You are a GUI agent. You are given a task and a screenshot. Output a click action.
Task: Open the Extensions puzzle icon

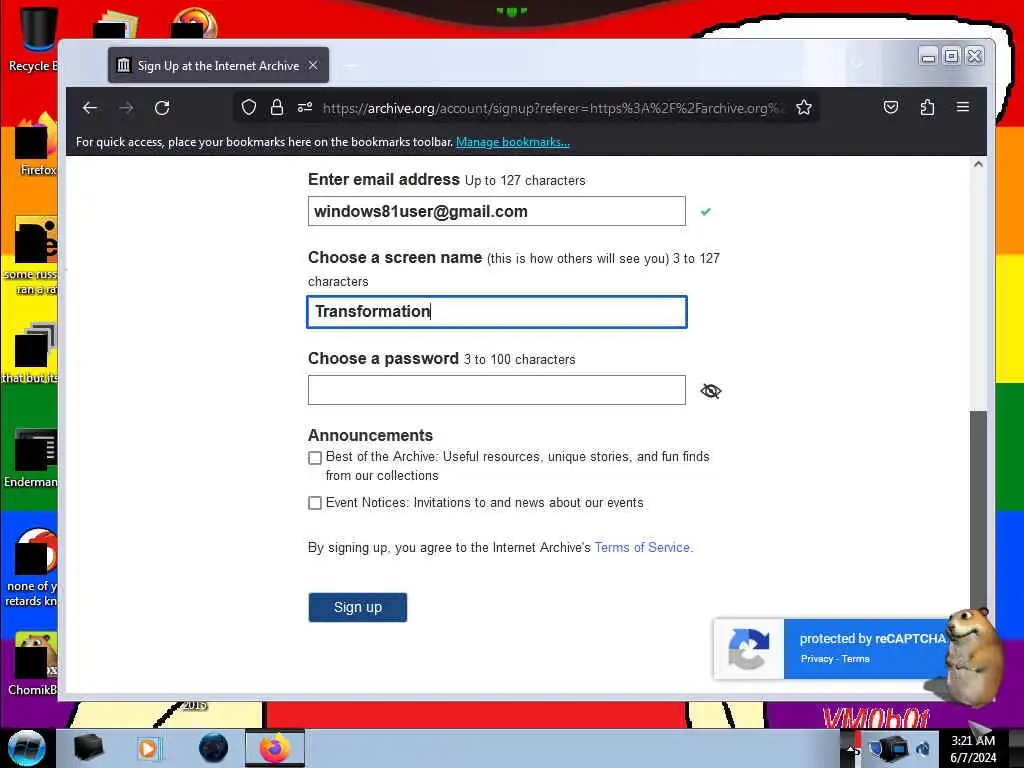927,107
